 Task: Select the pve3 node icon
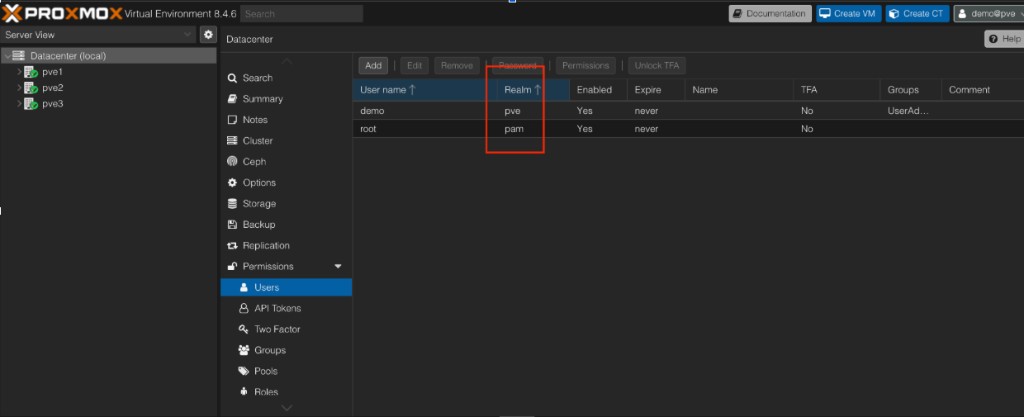point(31,104)
